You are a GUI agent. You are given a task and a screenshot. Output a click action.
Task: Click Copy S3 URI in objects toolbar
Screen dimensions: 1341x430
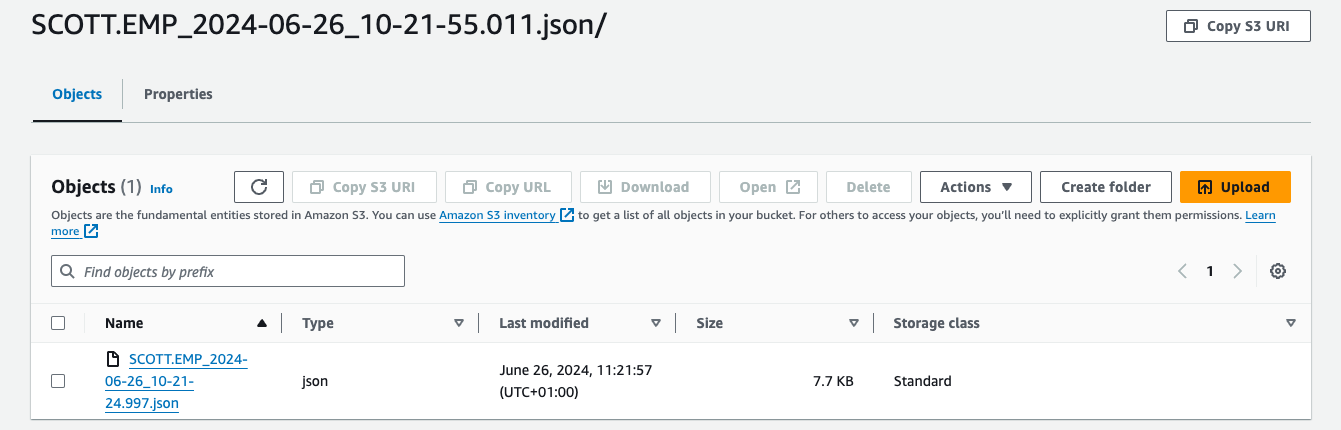pos(365,187)
